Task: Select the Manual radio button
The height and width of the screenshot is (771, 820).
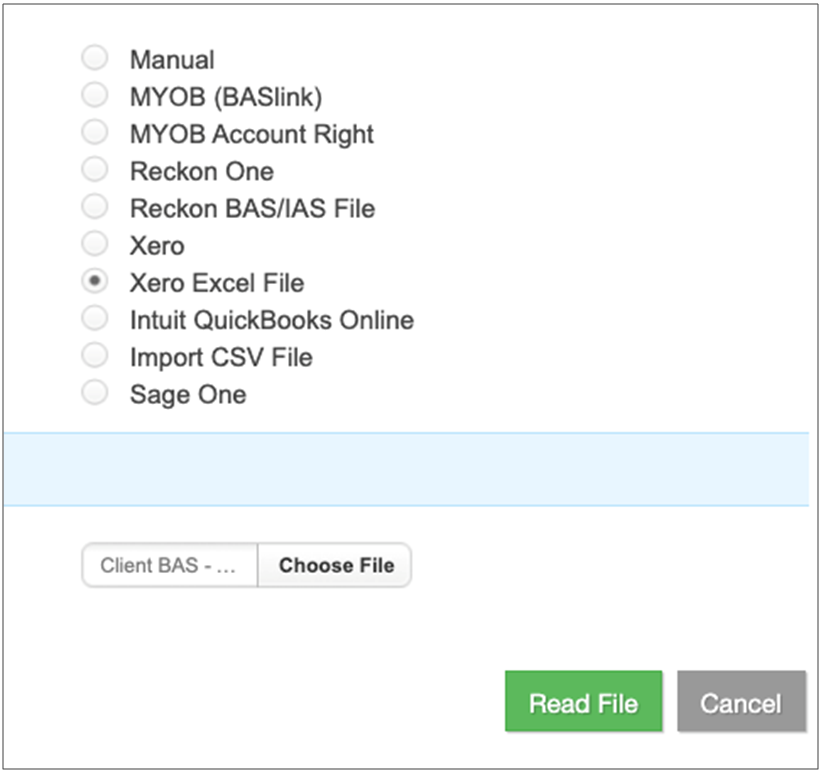Action: pyautogui.click(x=95, y=58)
